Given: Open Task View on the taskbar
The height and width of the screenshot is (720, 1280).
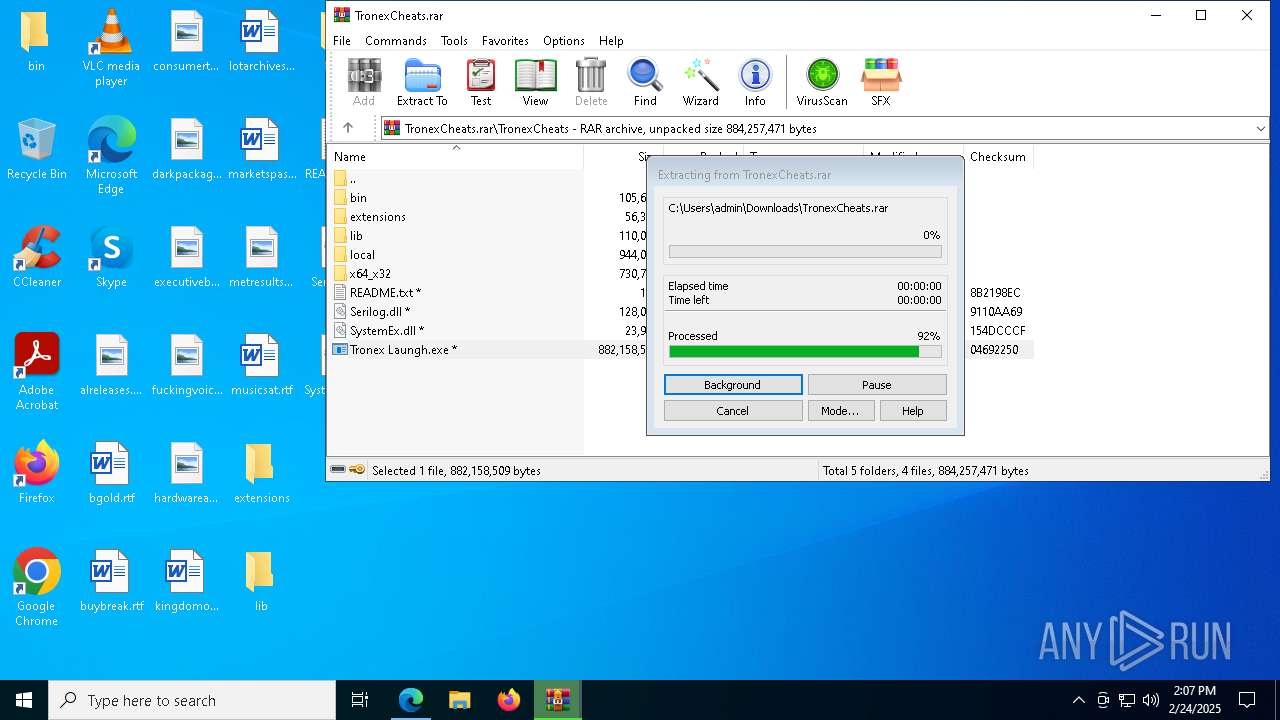Looking at the screenshot, I should [360, 700].
